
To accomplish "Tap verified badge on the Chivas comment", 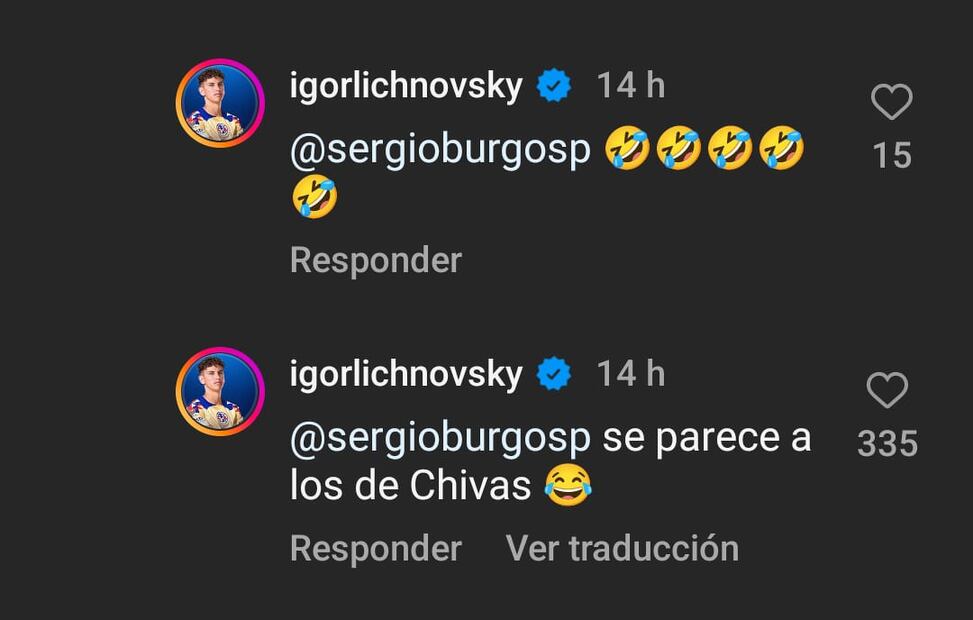I will point(554,374).
